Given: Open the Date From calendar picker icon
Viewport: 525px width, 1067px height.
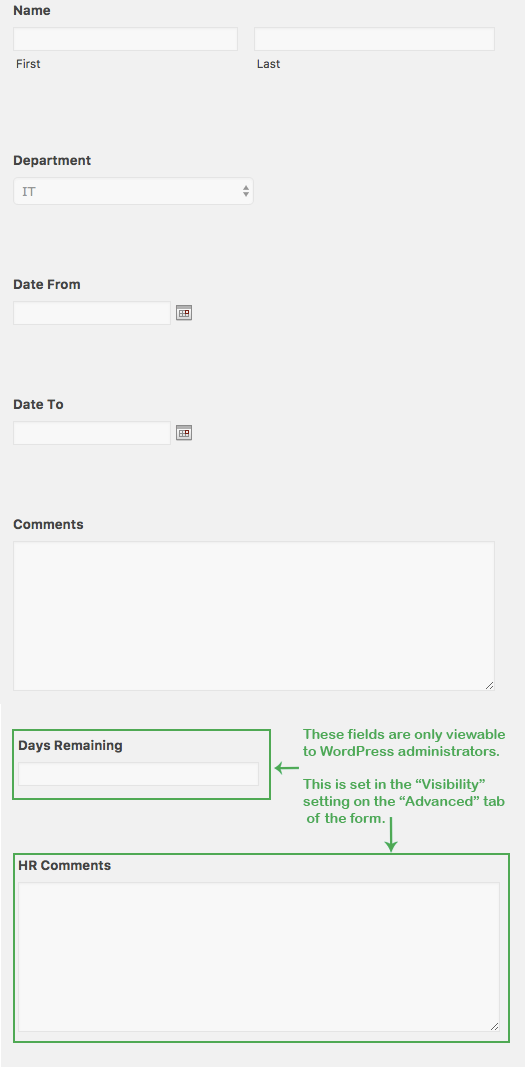Looking at the screenshot, I should tap(184, 313).
